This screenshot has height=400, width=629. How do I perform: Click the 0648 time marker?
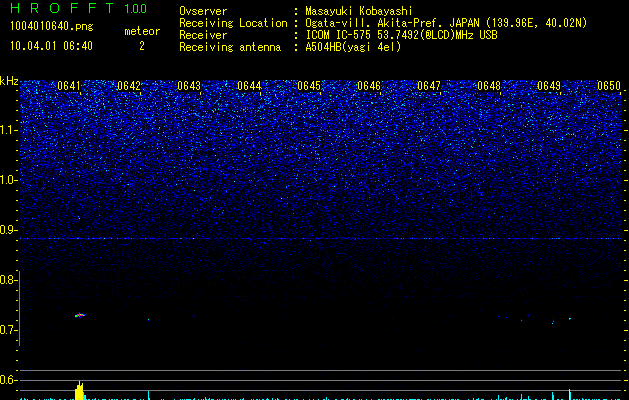[x=489, y=86]
